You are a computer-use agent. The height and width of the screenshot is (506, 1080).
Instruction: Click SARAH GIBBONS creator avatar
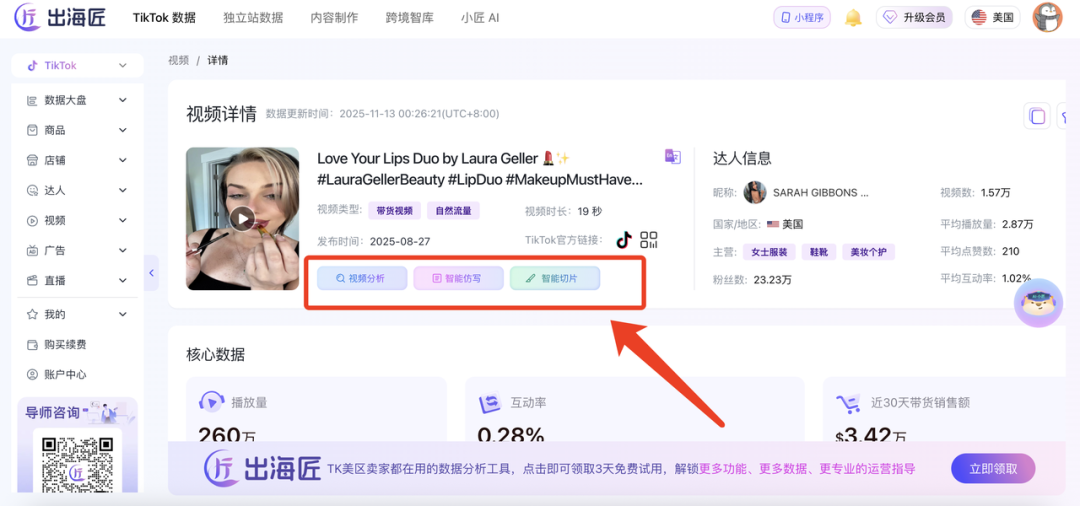pyautogui.click(x=755, y=193)
